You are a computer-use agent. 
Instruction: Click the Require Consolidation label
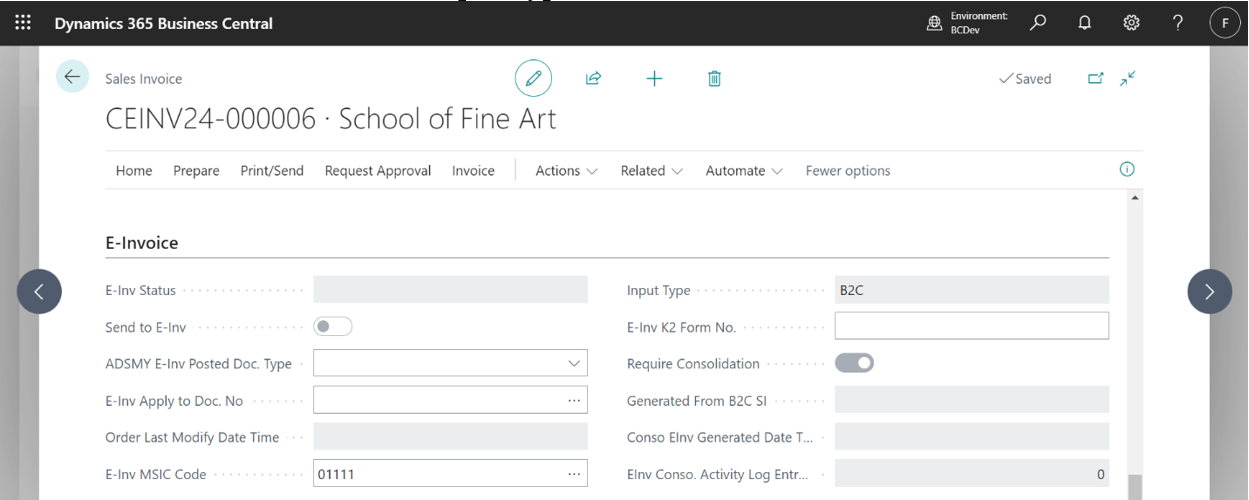[x=693, y=364]
